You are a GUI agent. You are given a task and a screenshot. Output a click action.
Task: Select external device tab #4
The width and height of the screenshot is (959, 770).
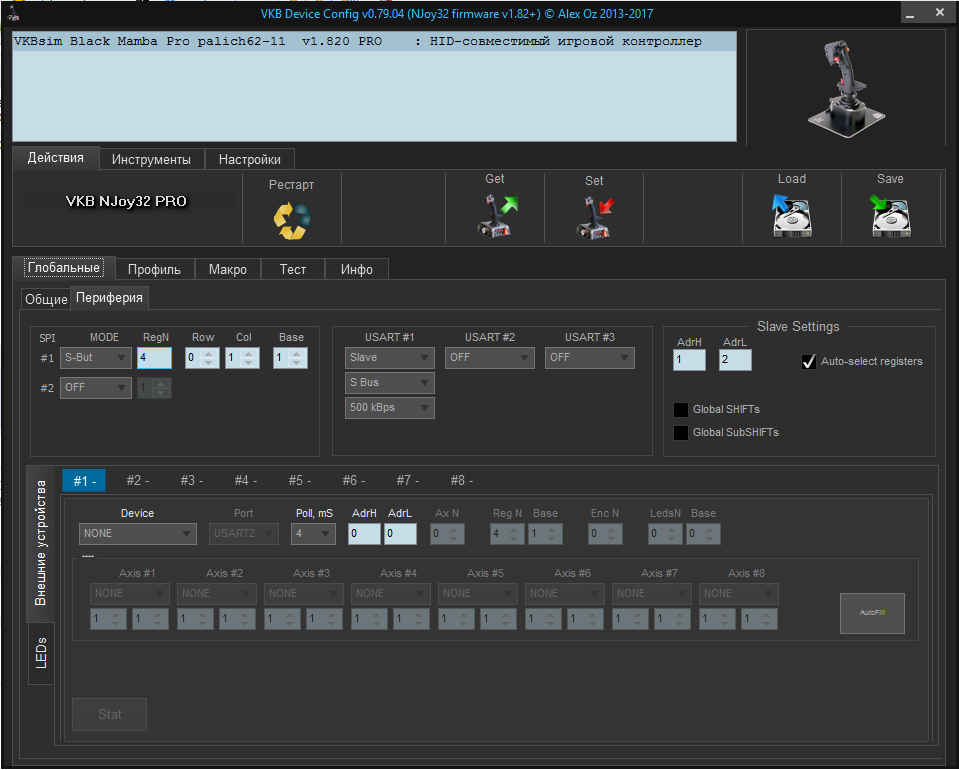click(x=245, y=481)
